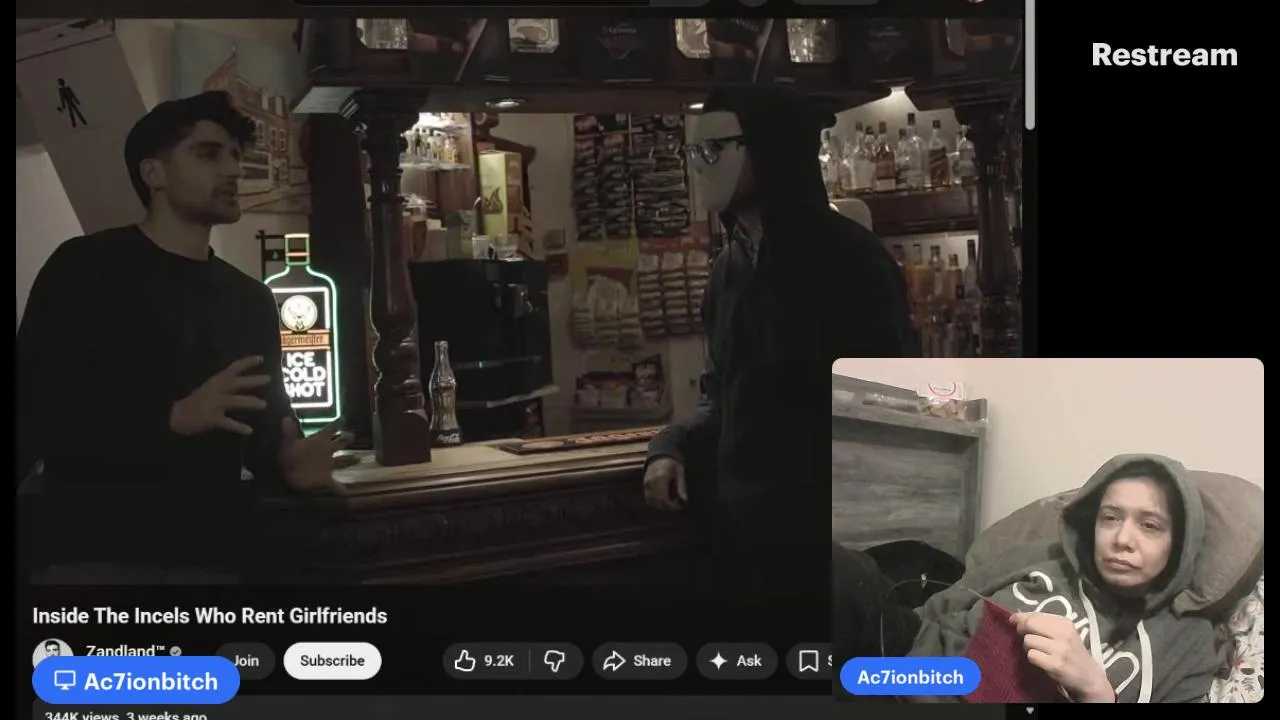Click the Ac7ionbitch screen share label
Screen dimensions: 1280x720
pyautogui.click(x=136, y=681)
